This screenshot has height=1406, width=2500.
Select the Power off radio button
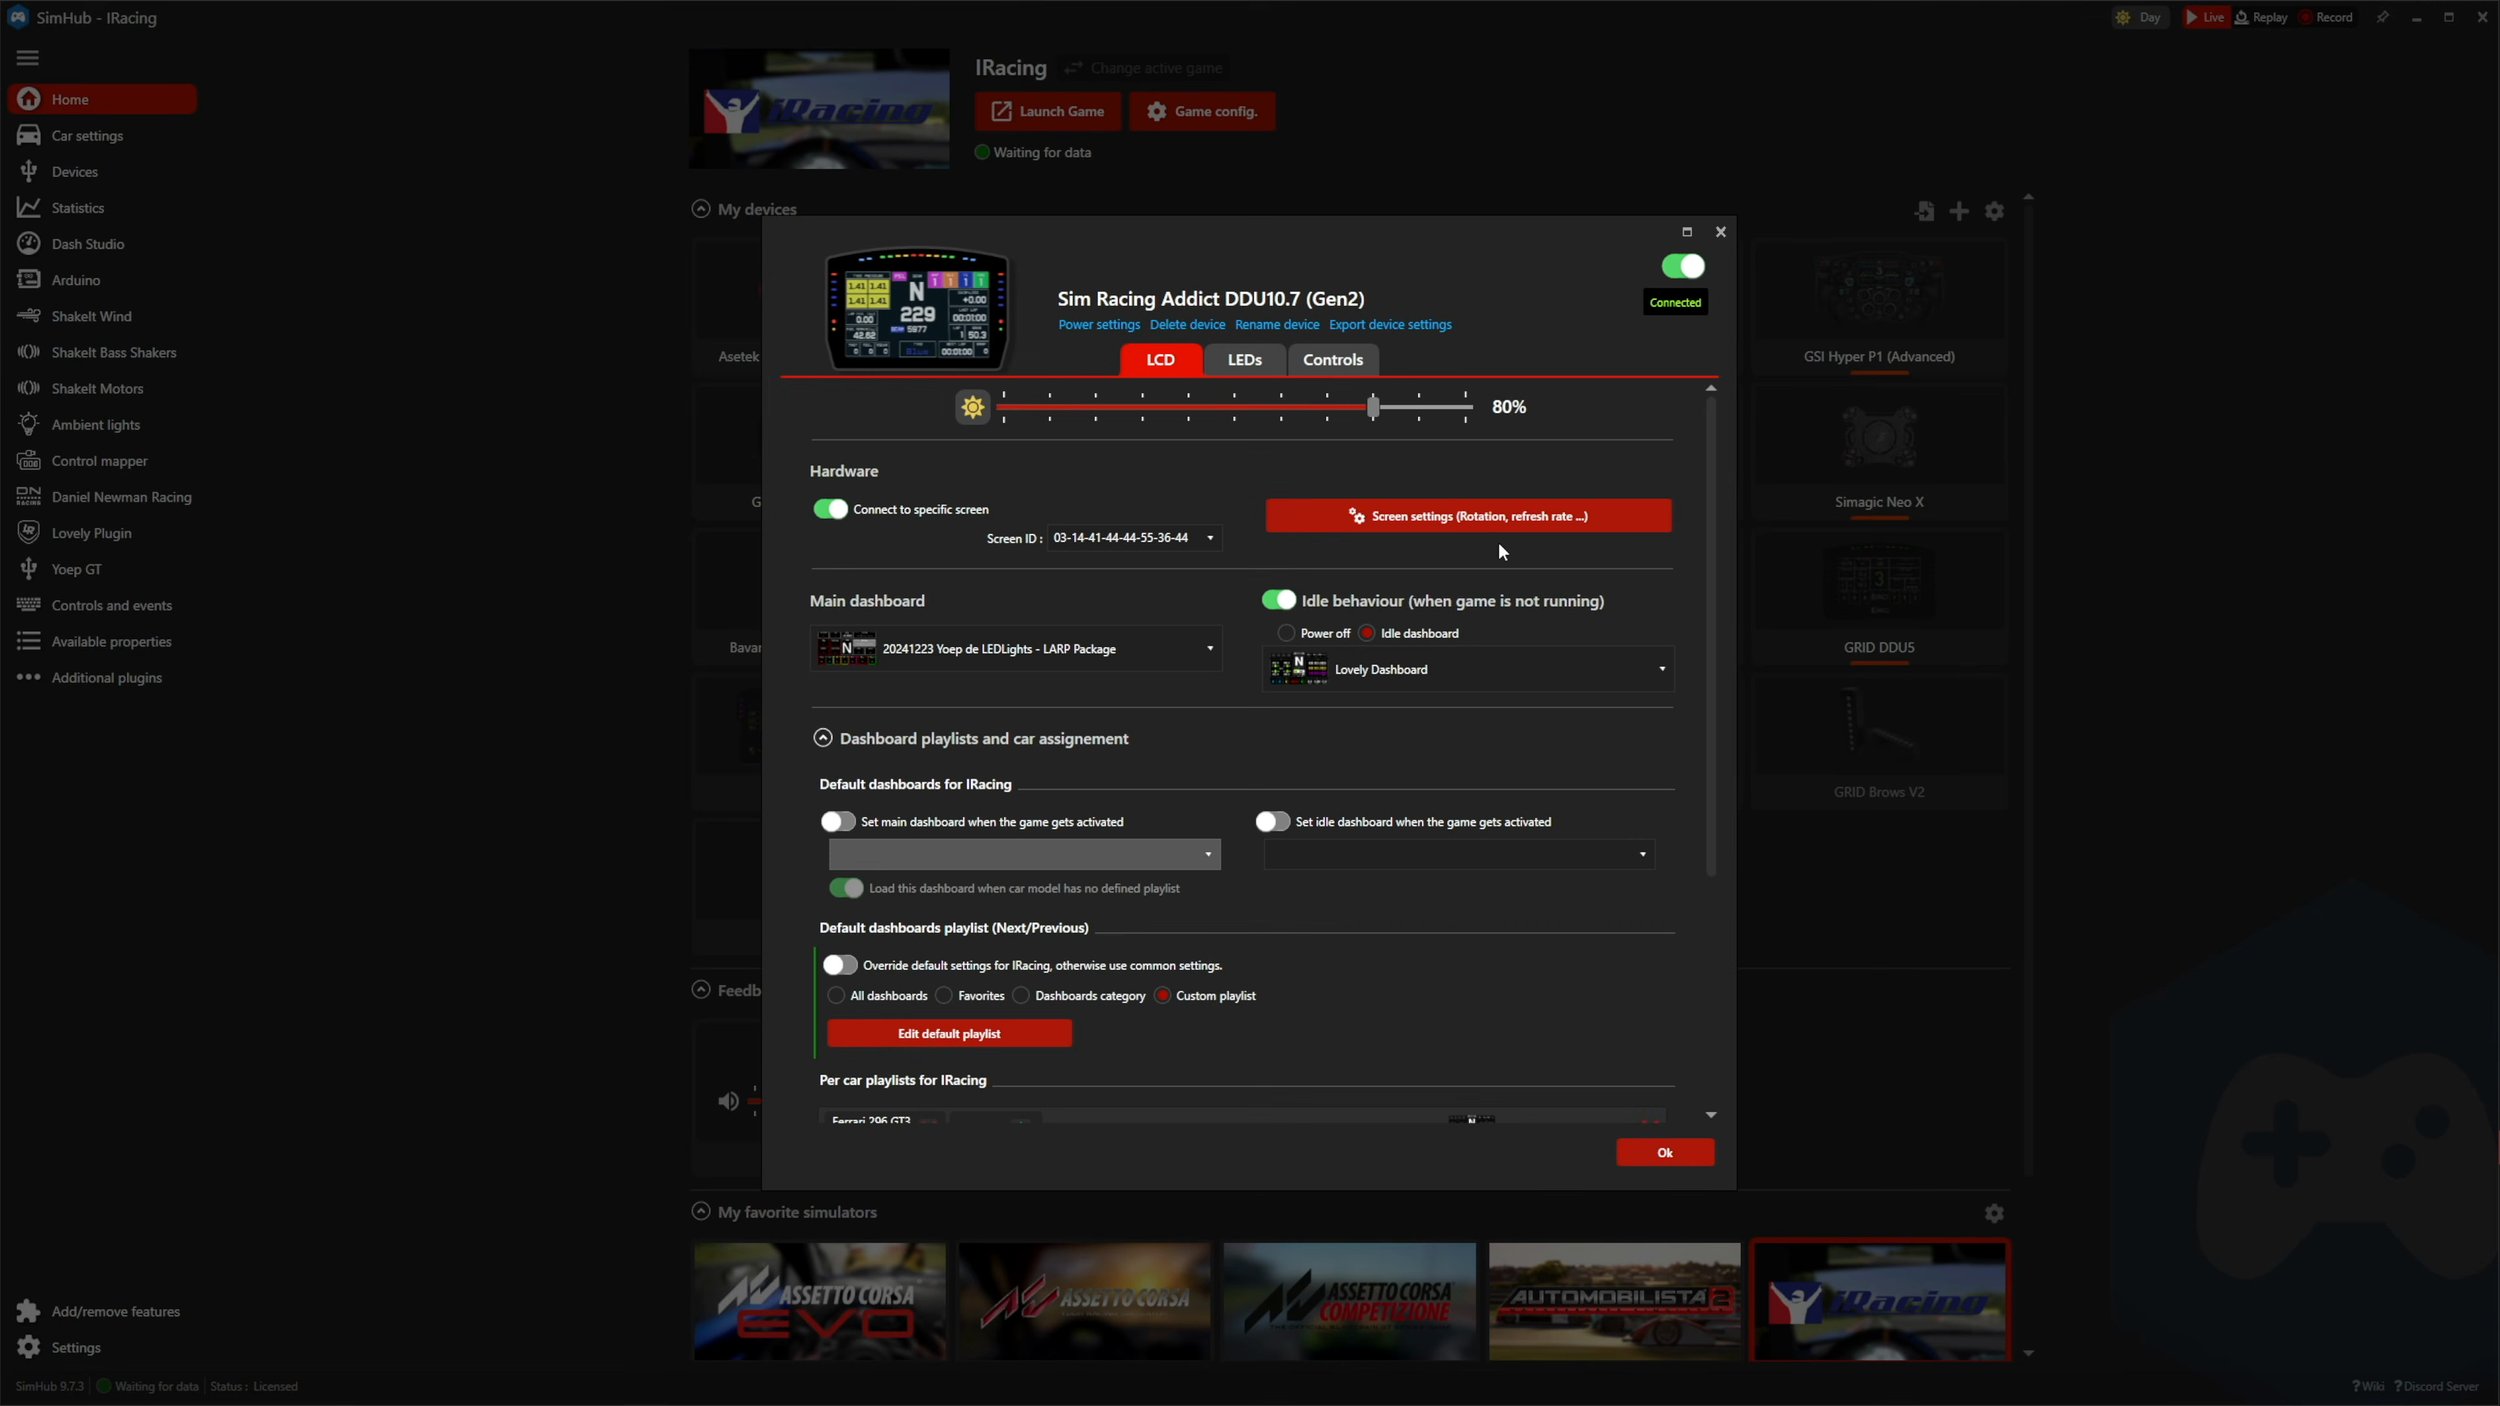pyautogui.click(x=1286, y=633)
